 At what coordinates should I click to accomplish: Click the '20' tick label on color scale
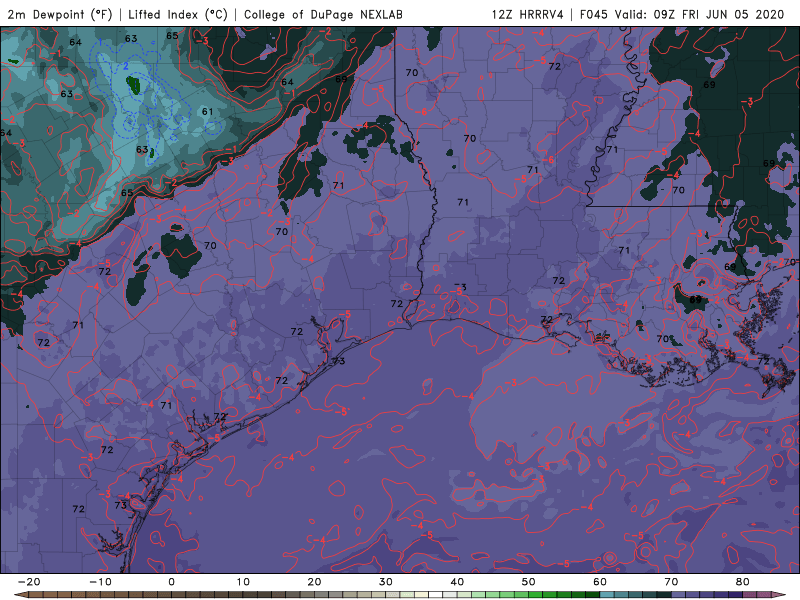point(314,582)
